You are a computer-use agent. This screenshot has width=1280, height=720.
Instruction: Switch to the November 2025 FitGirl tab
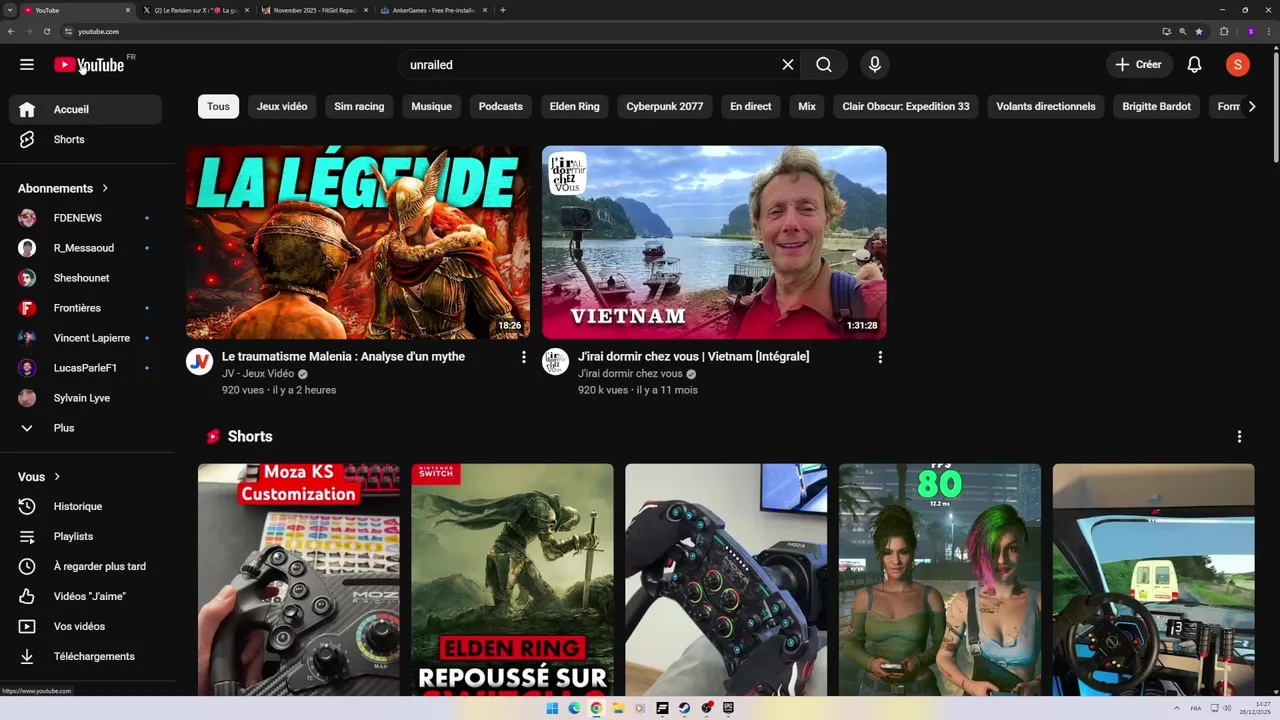(x=315, y=10)
